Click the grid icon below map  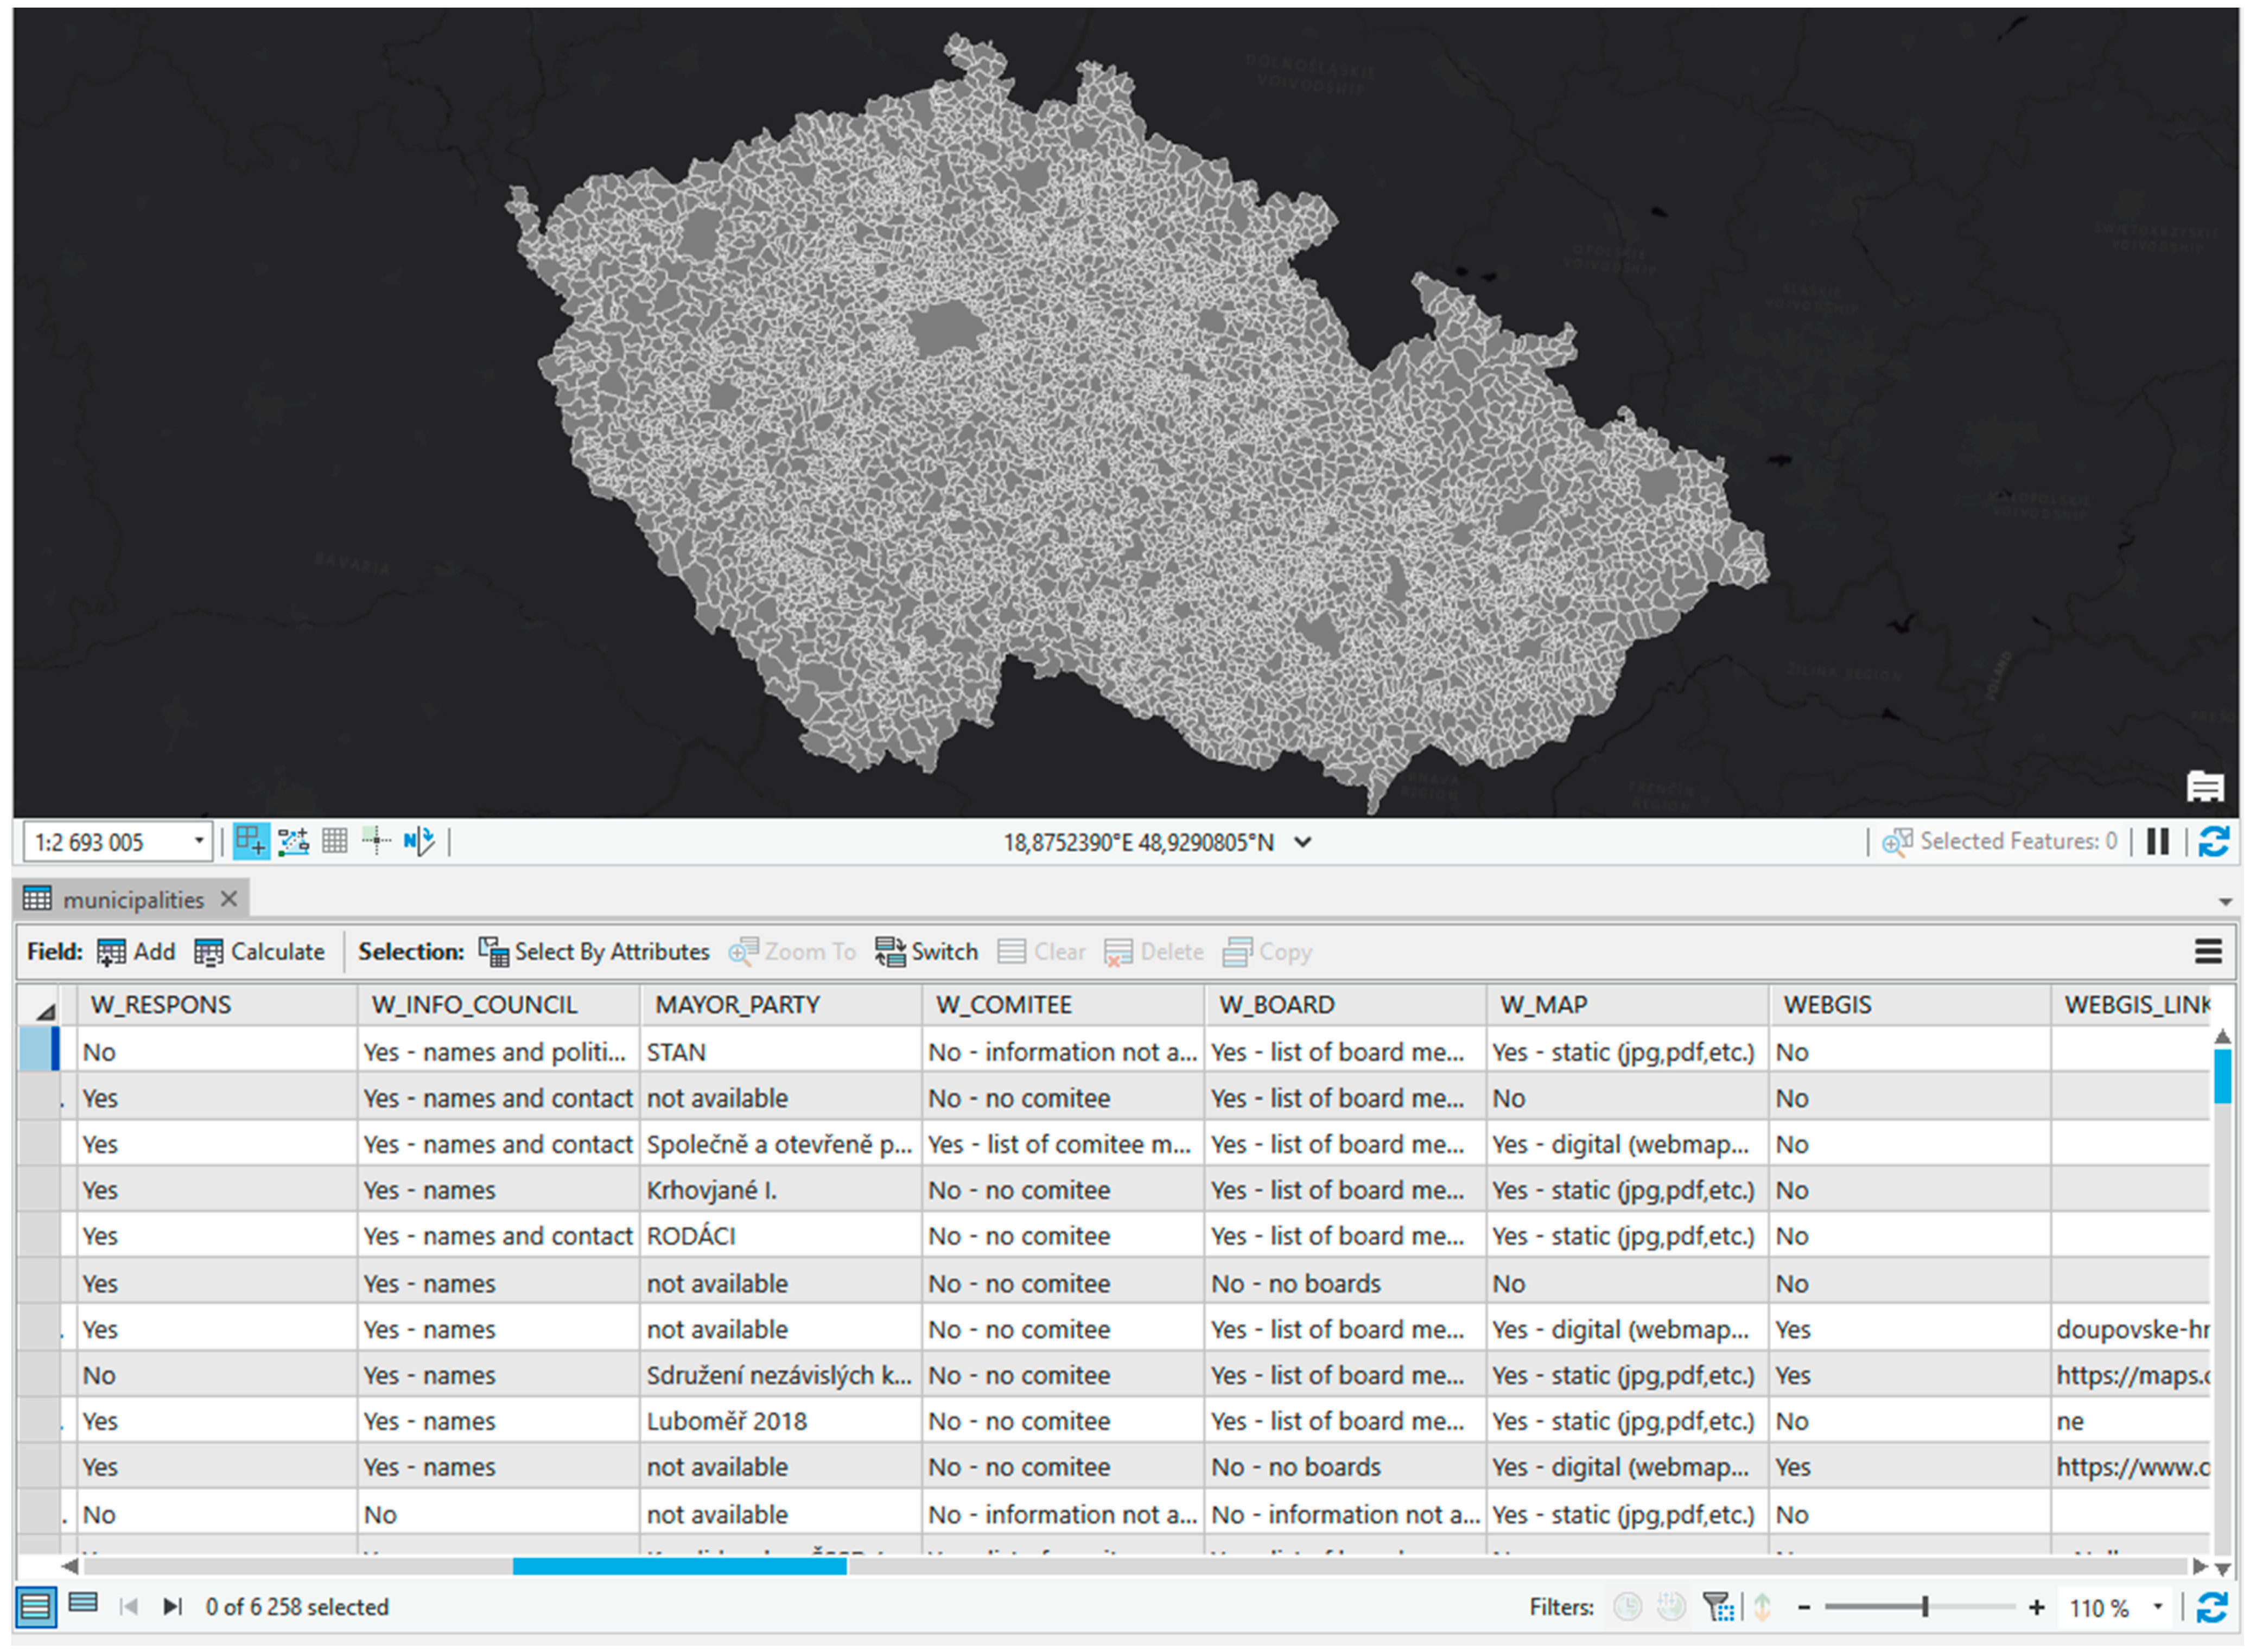[x=335, y=842]
